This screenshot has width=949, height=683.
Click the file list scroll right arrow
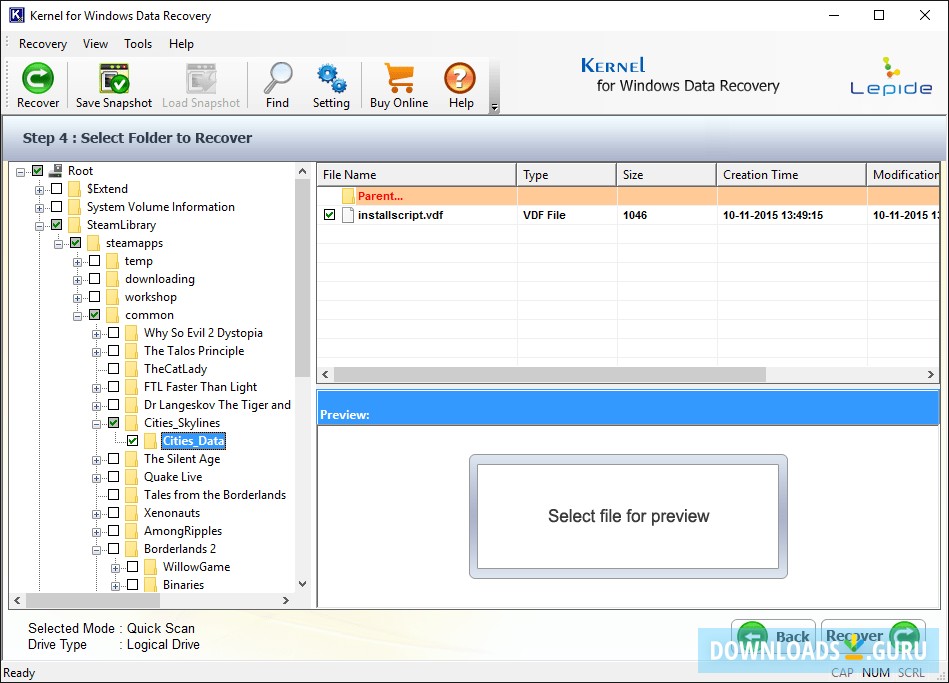click(931, 374)
